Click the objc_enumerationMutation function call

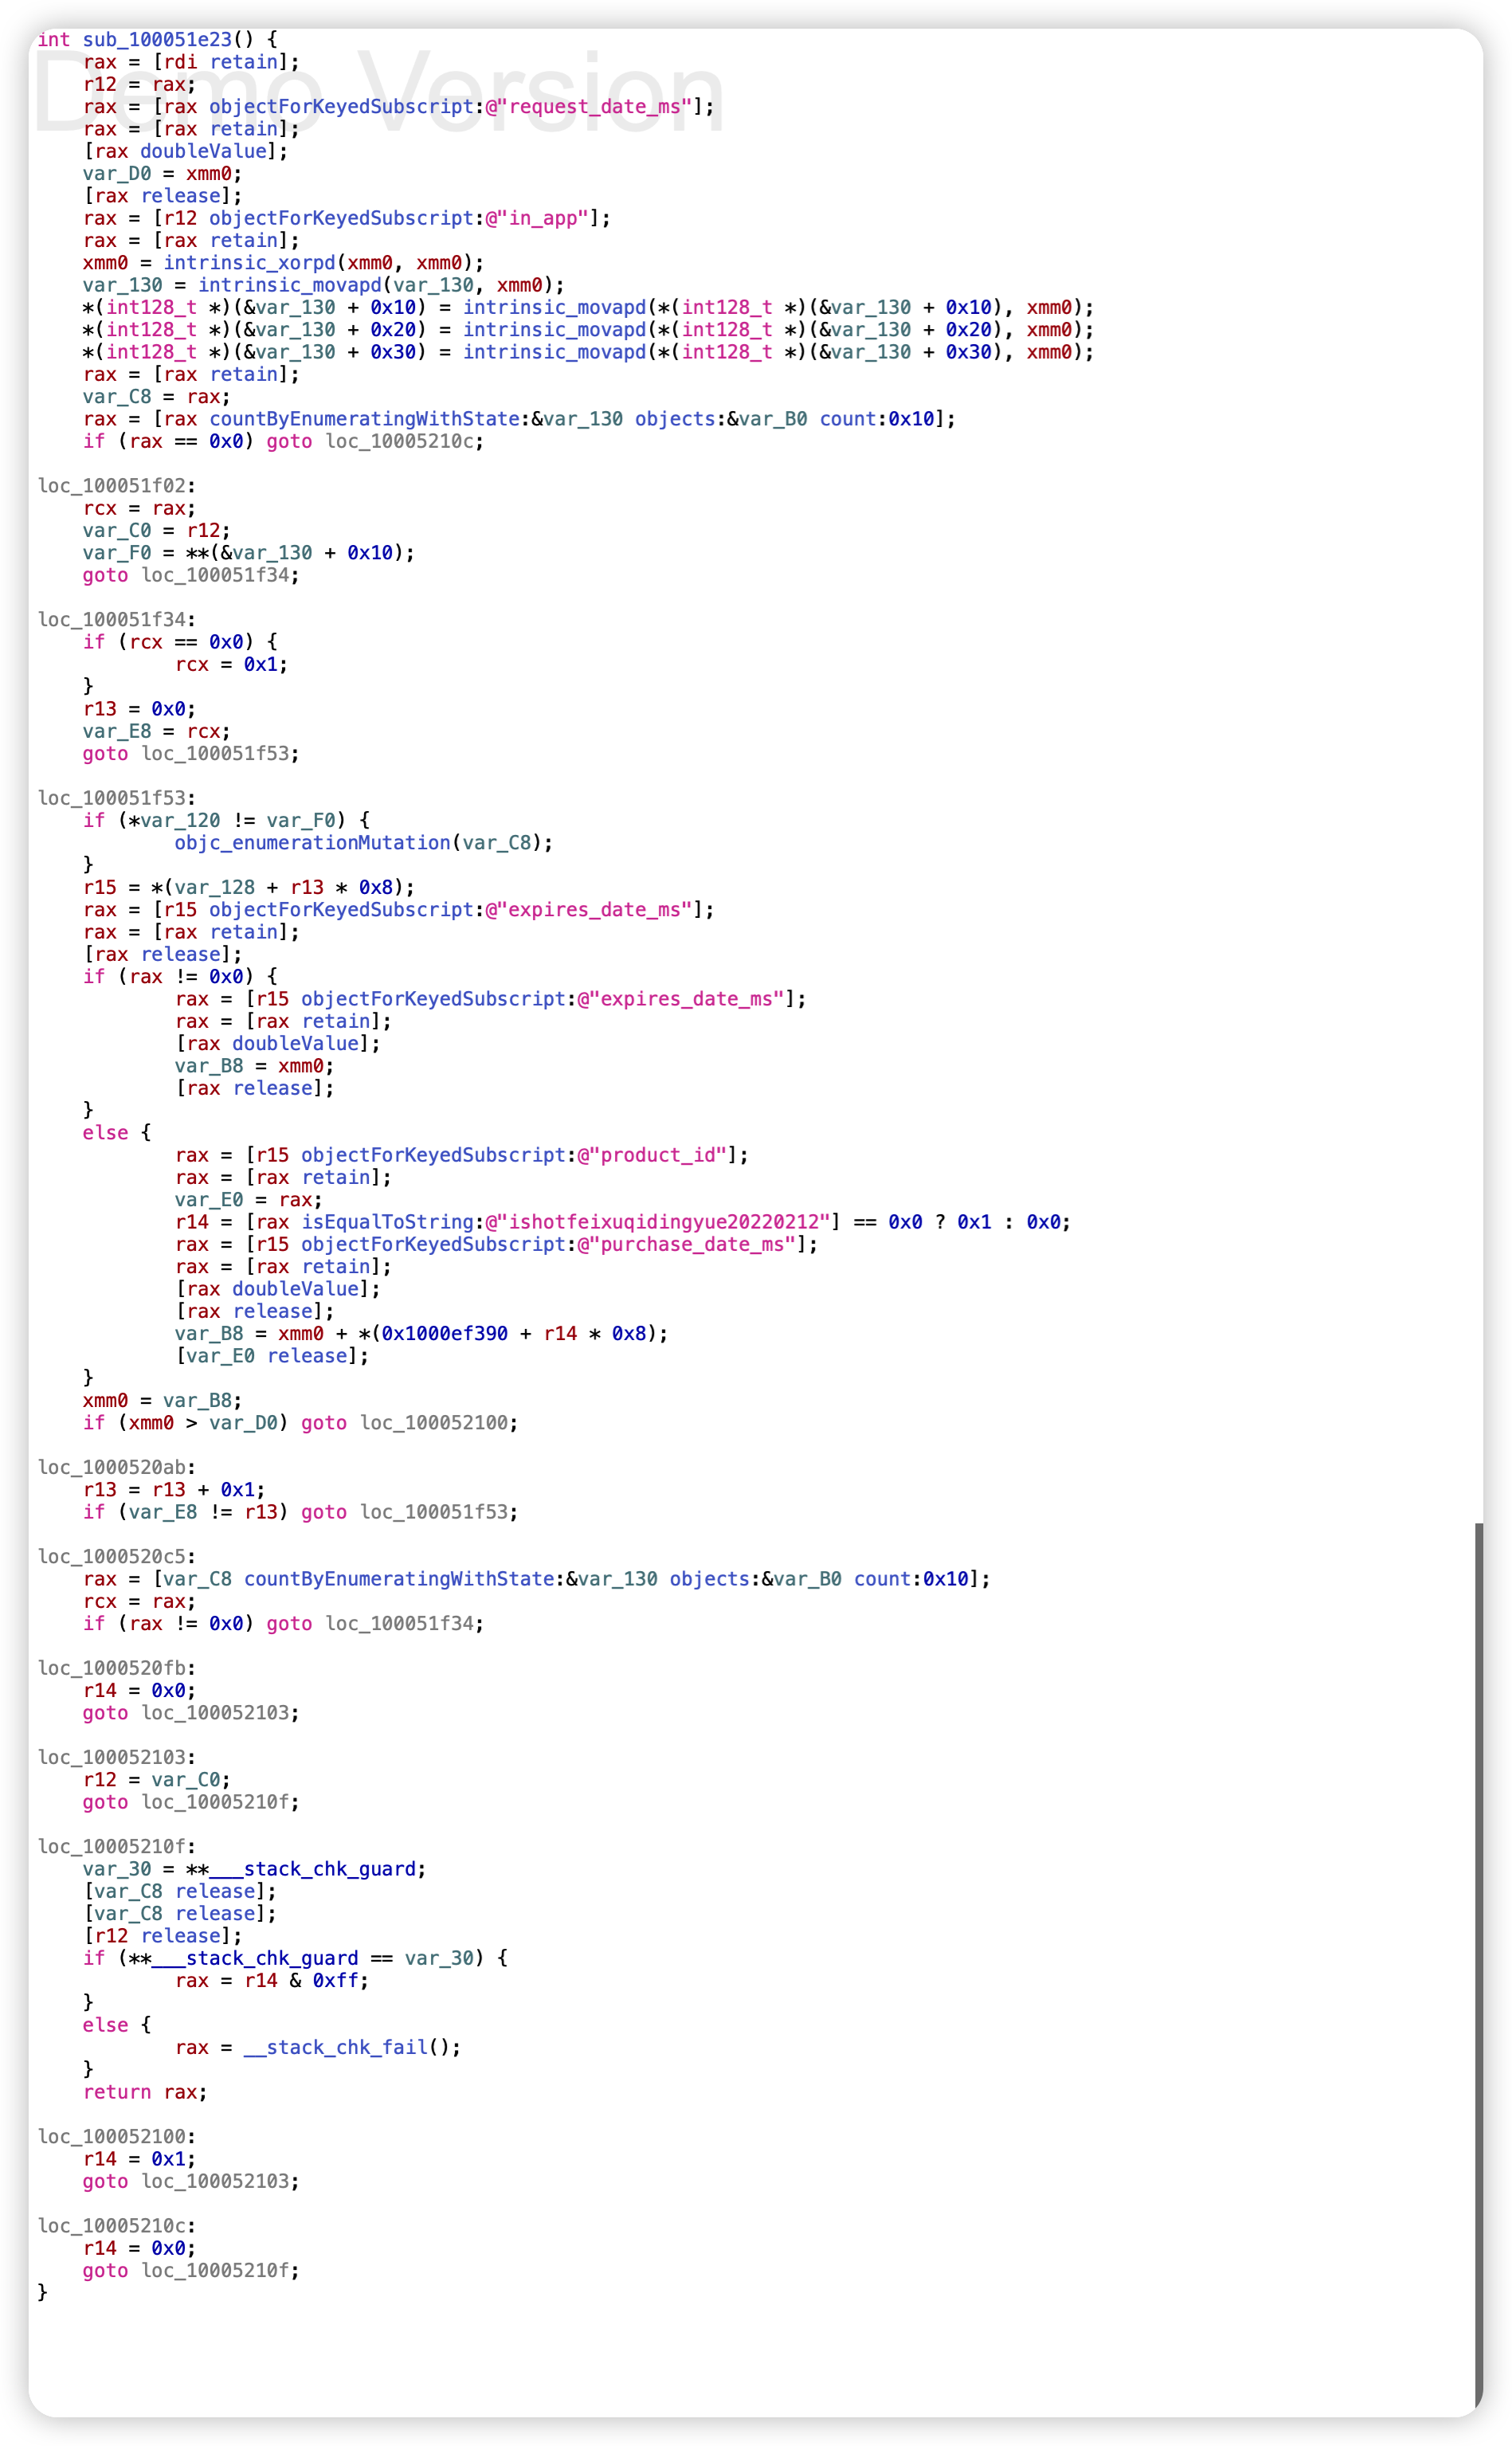[x=312, y=843]
